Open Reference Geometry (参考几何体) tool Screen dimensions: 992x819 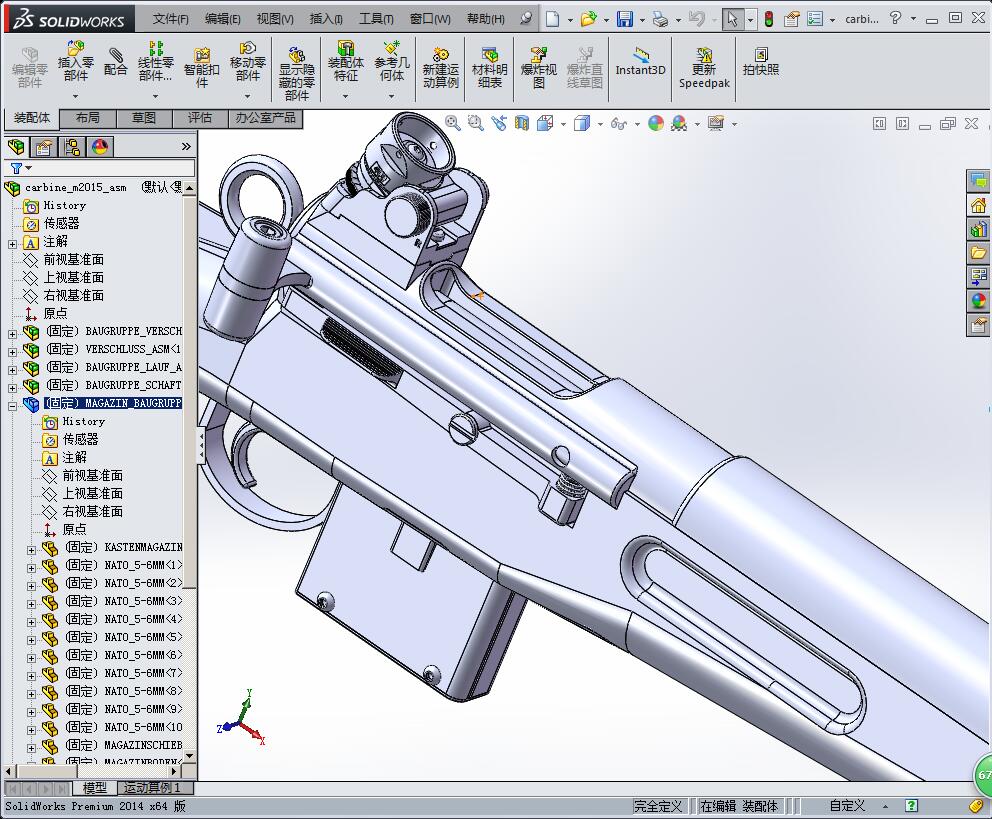coord(392,61)
